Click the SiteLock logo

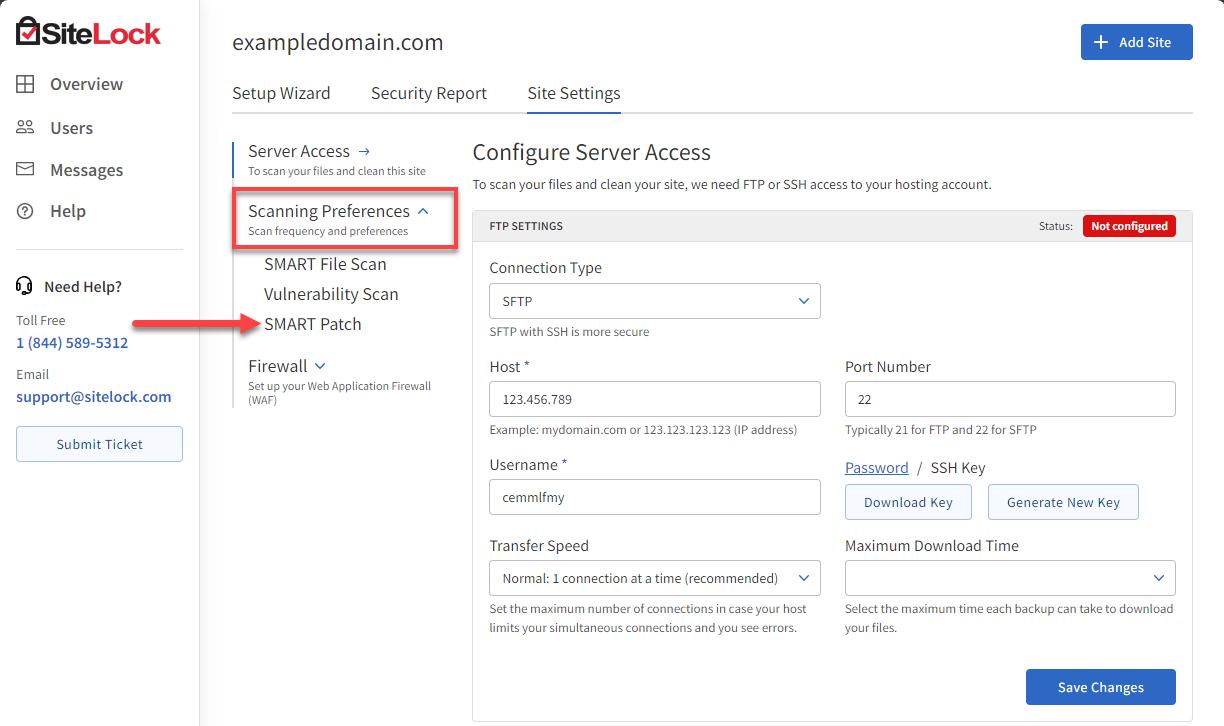coord(87,31)
